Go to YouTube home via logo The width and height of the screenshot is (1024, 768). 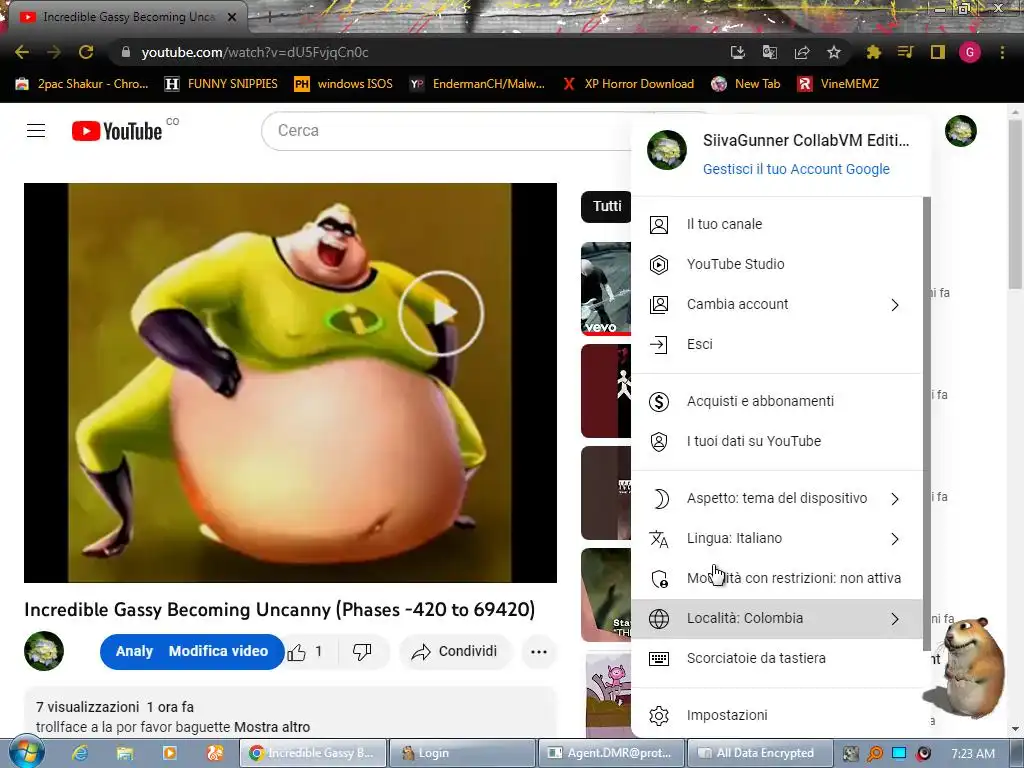pyautogui.click(x=117, y=131)
